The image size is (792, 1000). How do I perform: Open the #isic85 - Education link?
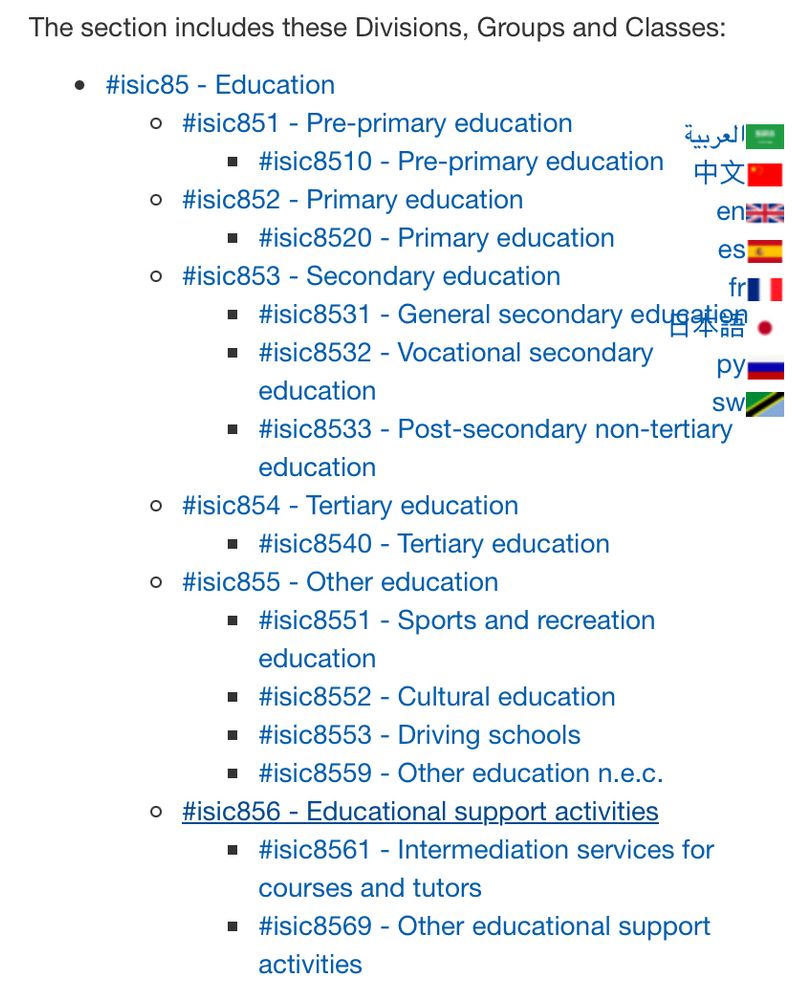[x=220, y=85]
